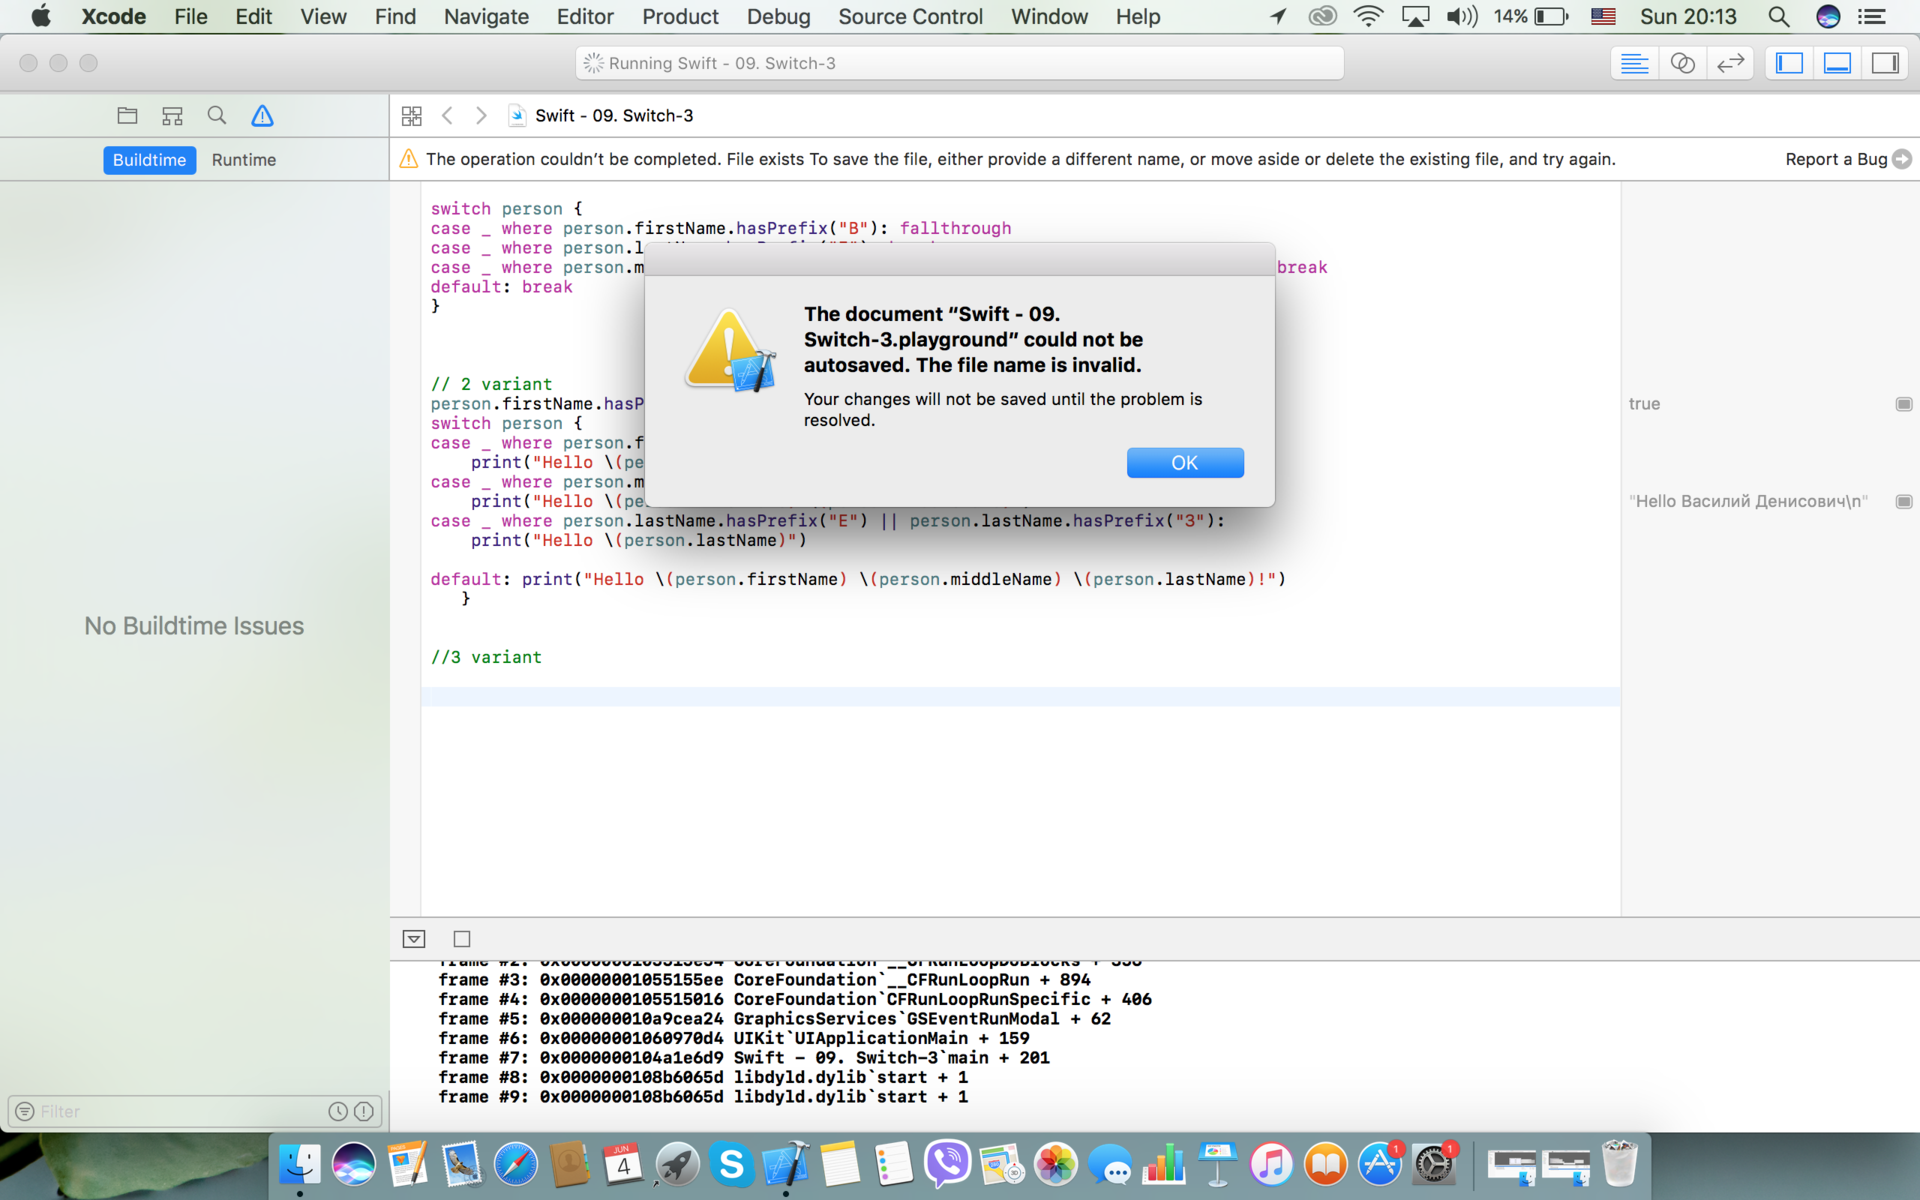
Task: Click the arrow next to Report a Bug
Action: [x=1902, y=159]
